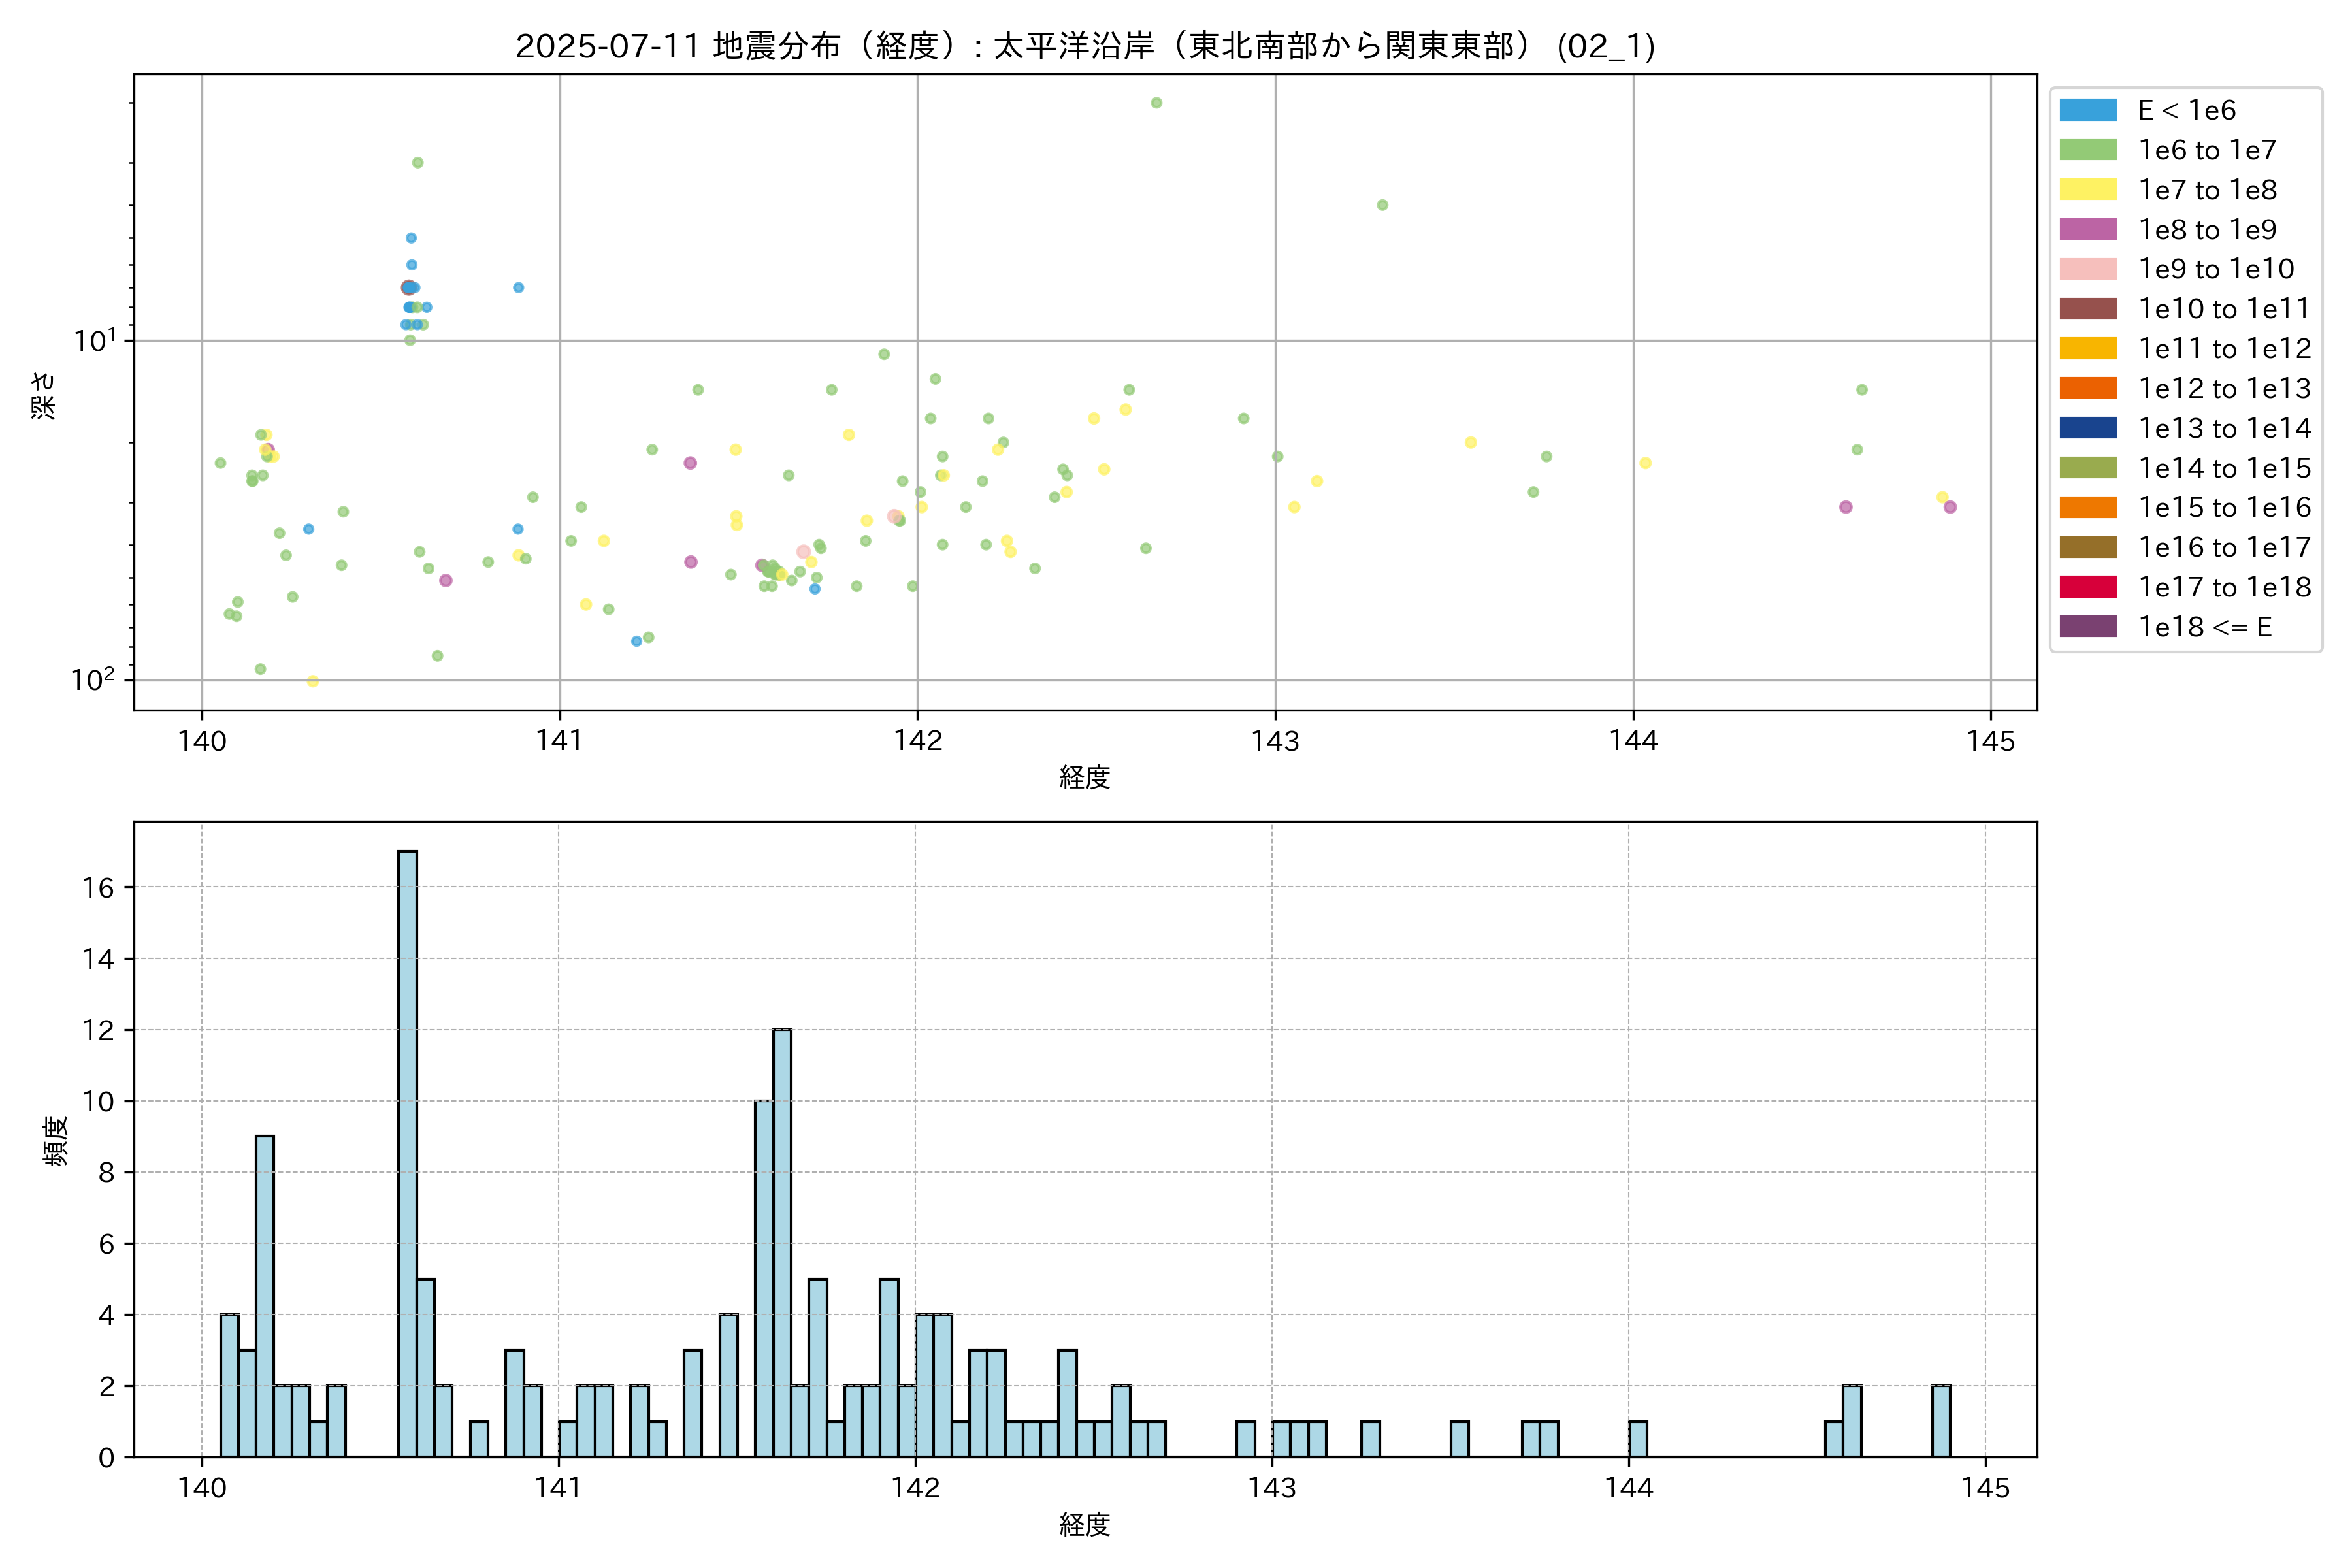Click the chart title text at top
Viewport: 2352px width, 1568px height.
(x=1085, y=46)
